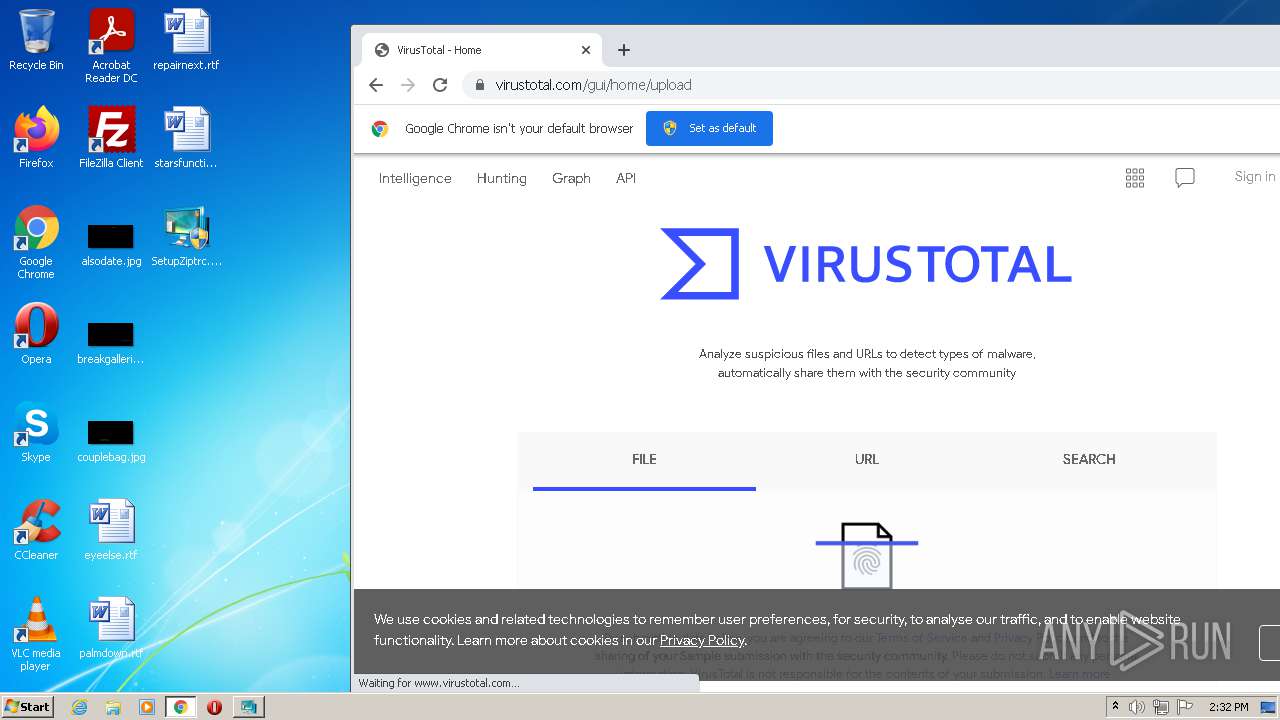Switch to the FILE tab
The height and width of the screenshot is (720, 1280).
[644, 460]
